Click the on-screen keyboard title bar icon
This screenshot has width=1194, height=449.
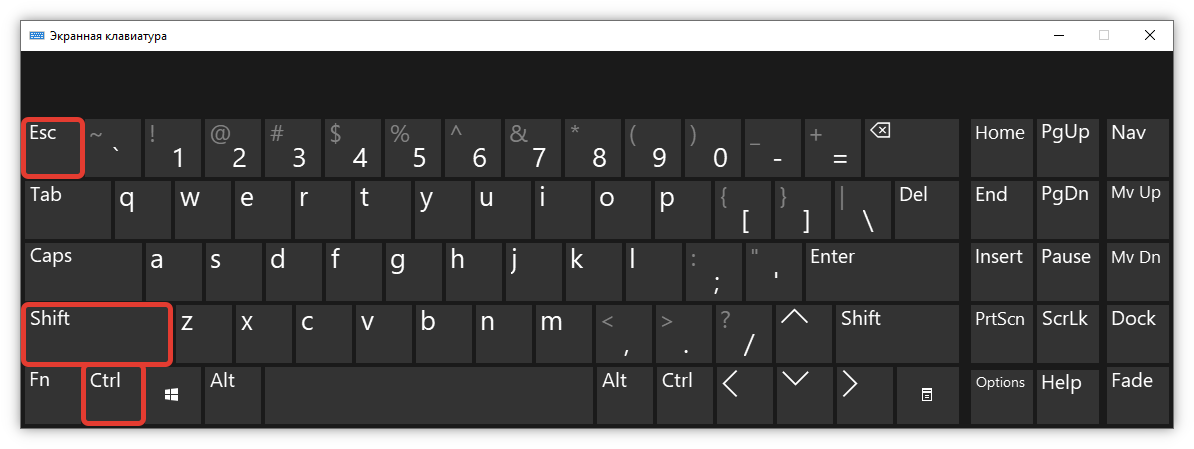(x=37, y=36)
